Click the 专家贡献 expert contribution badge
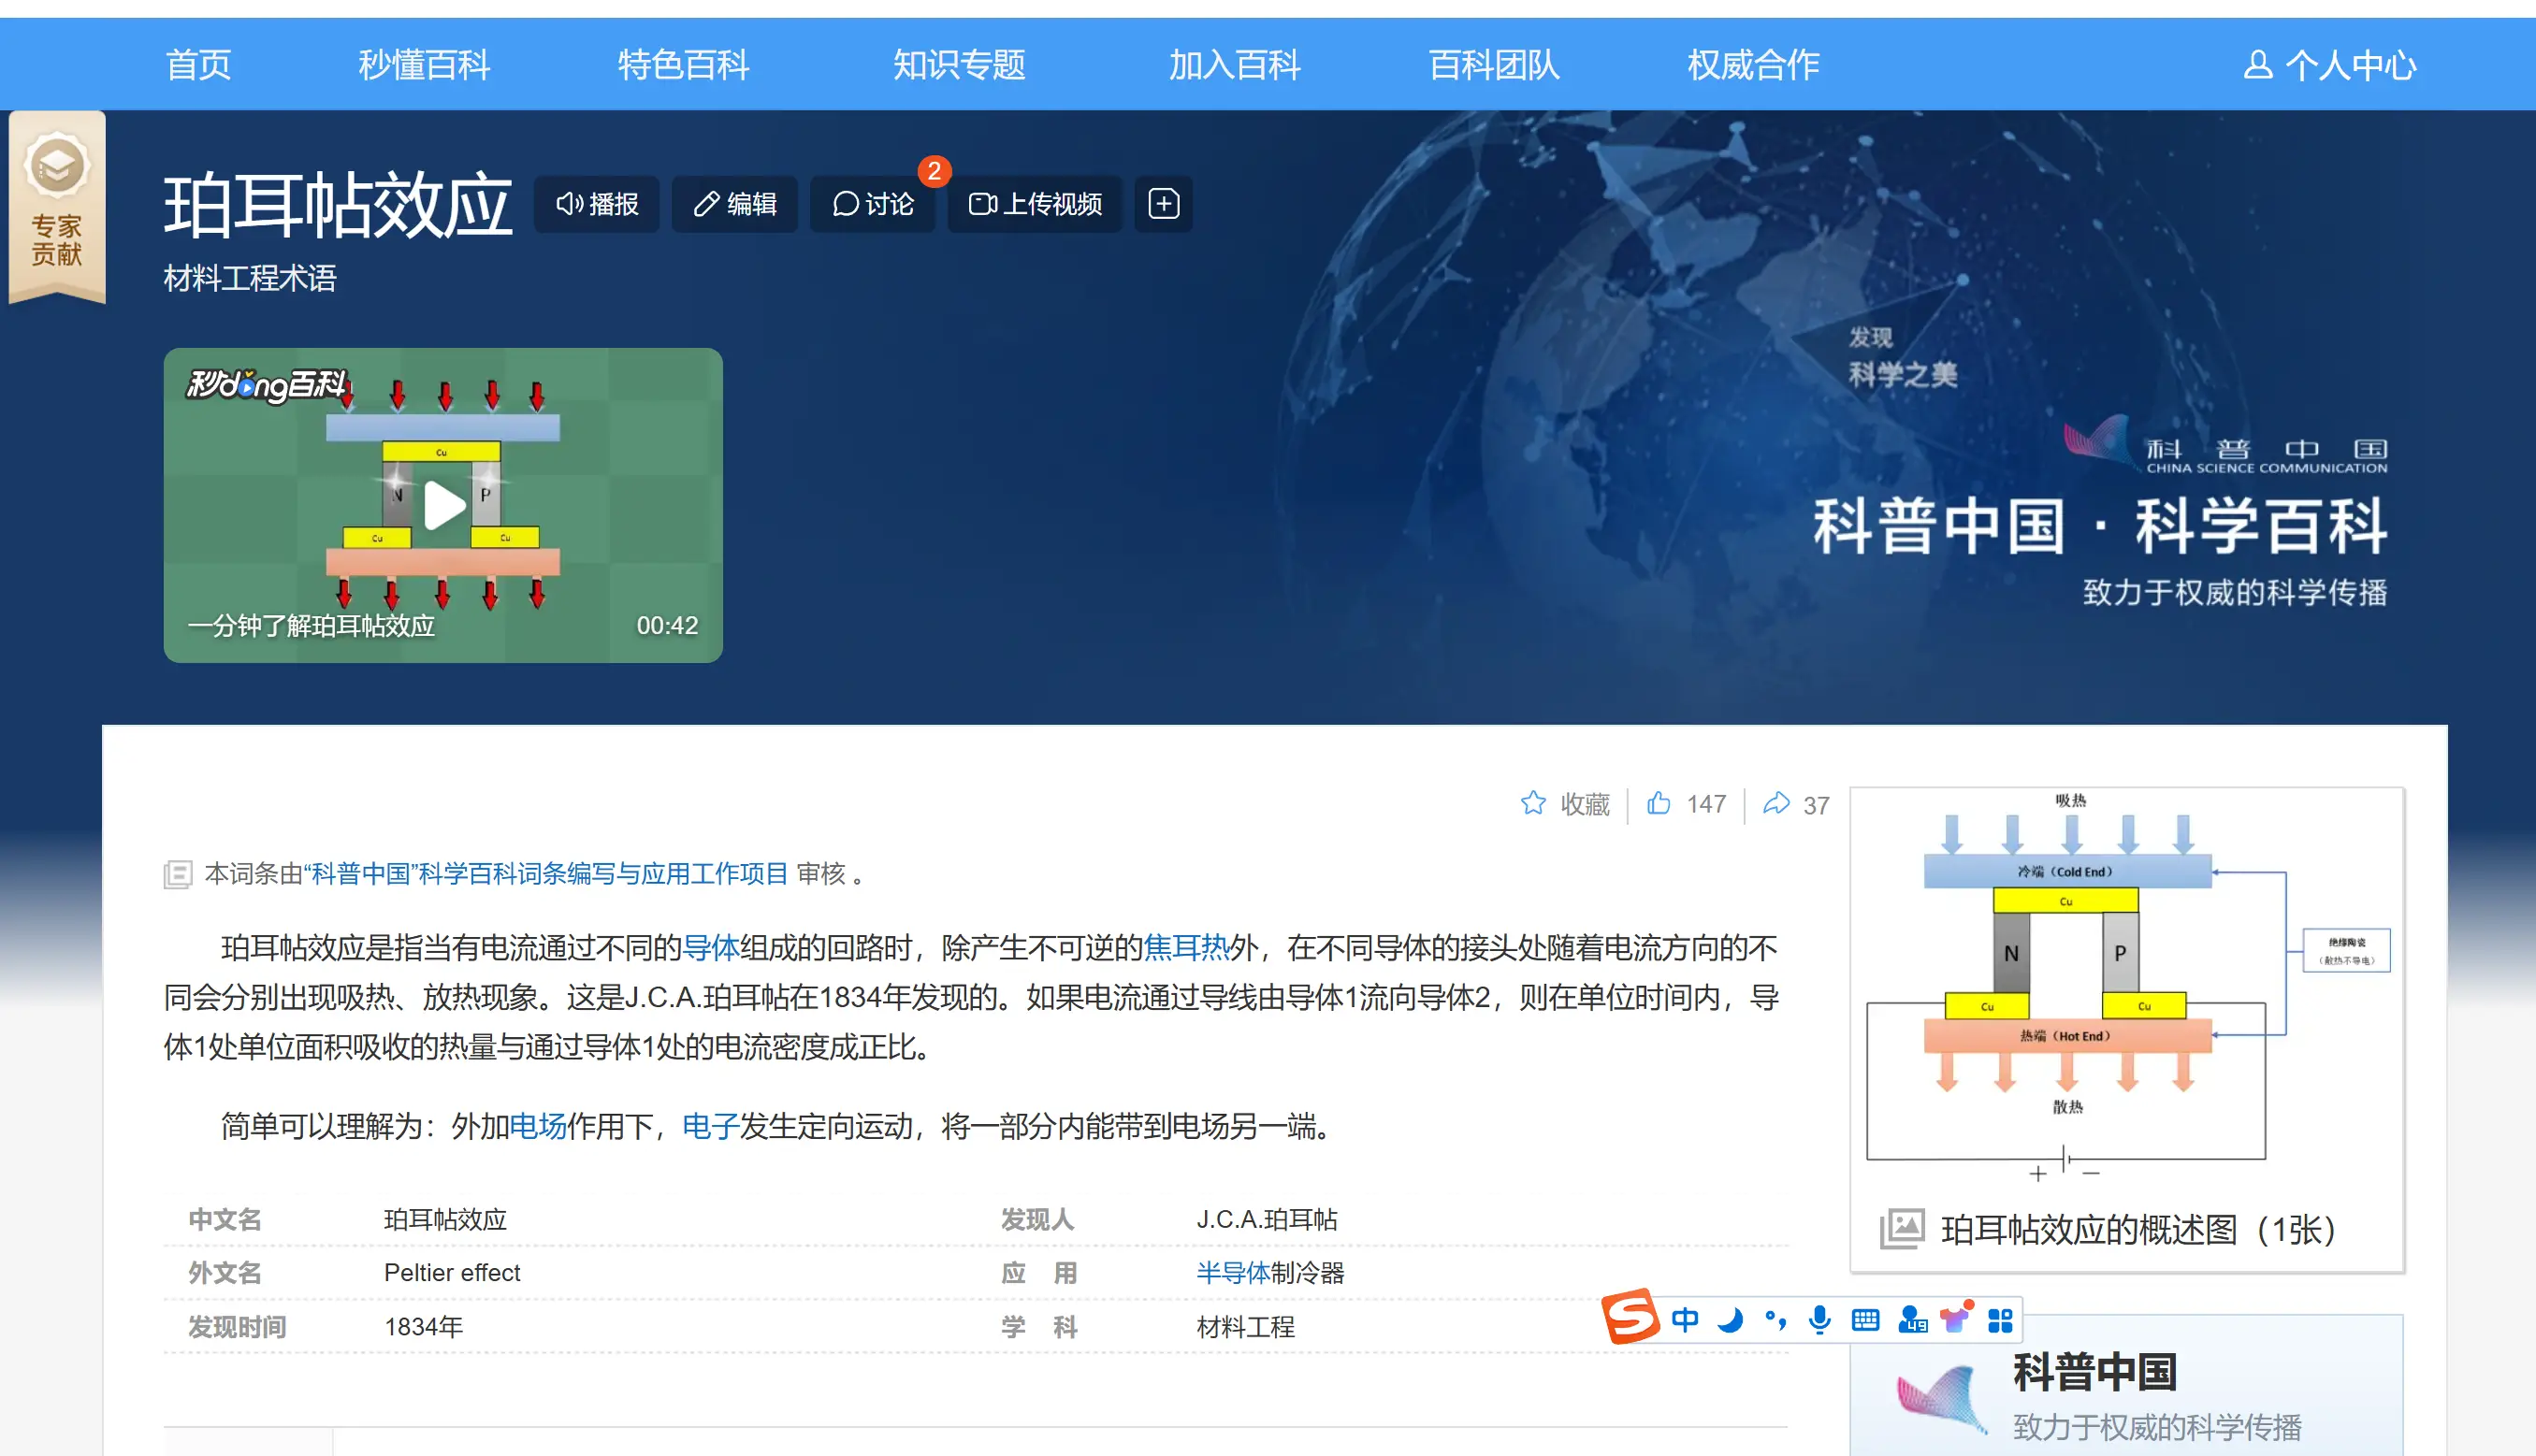2536x1456 pixels. coord(57,207)
